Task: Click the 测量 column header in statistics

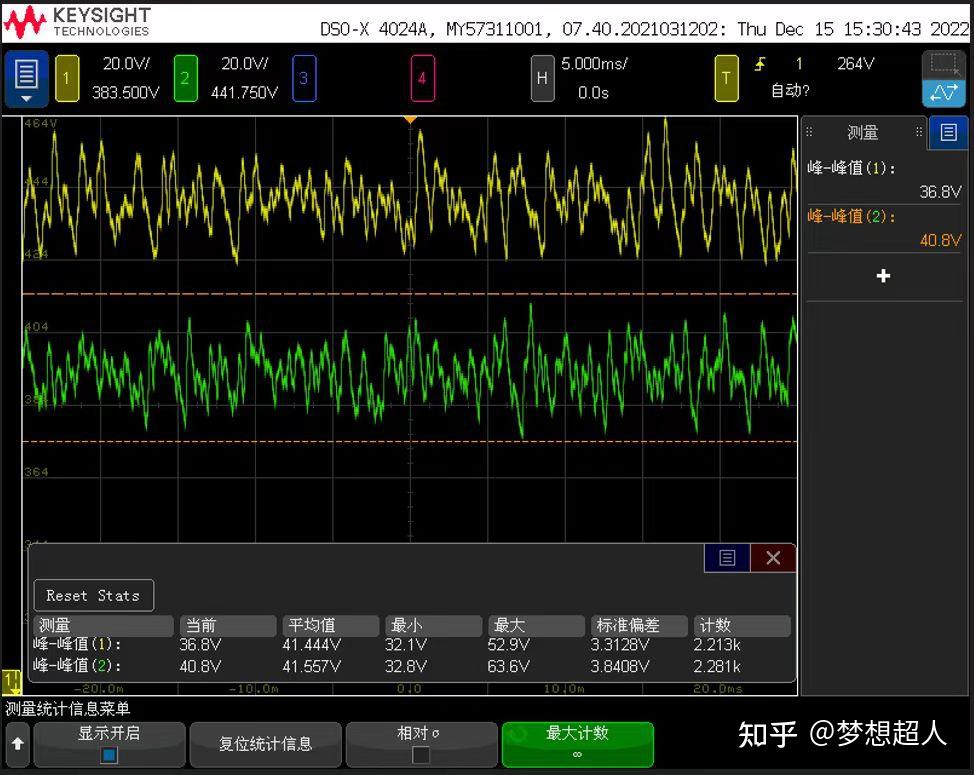Action: [x=104, y=625]
